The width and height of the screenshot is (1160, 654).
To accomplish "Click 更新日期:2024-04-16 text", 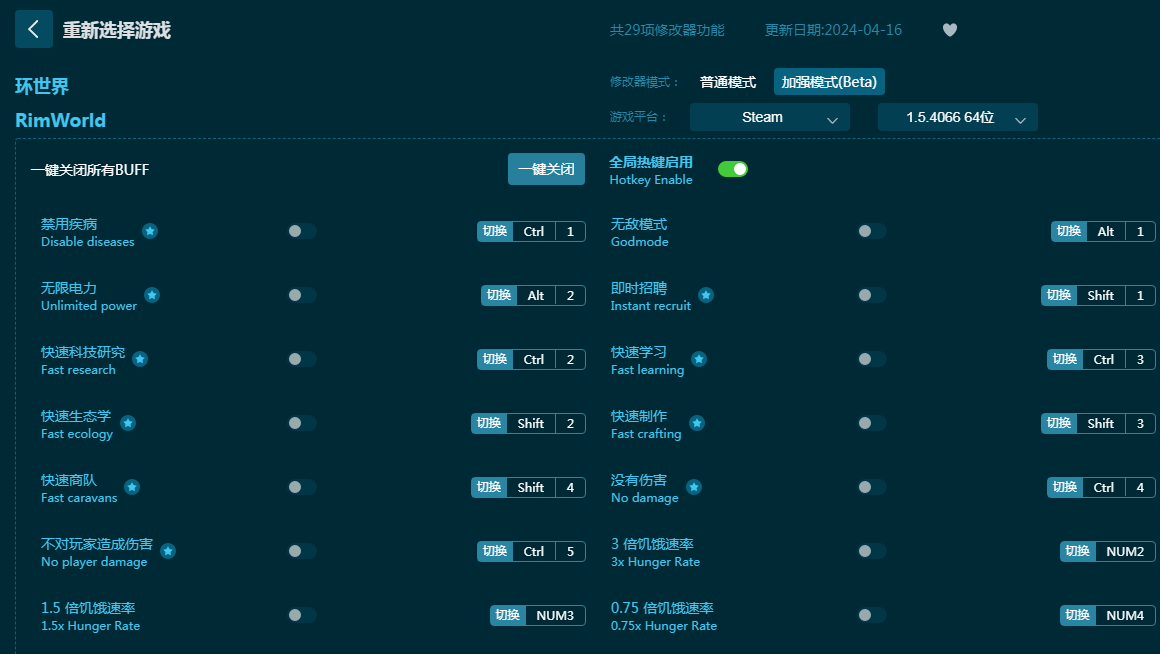I will point(833,30).
